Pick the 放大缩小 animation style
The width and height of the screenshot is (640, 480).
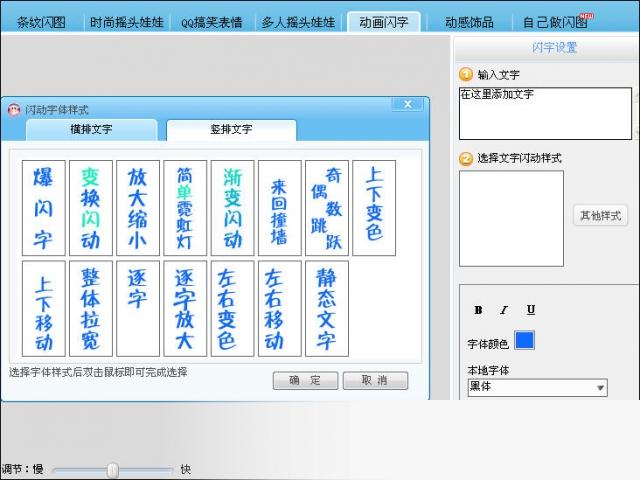pyautogui.click(x=138, y=208)
